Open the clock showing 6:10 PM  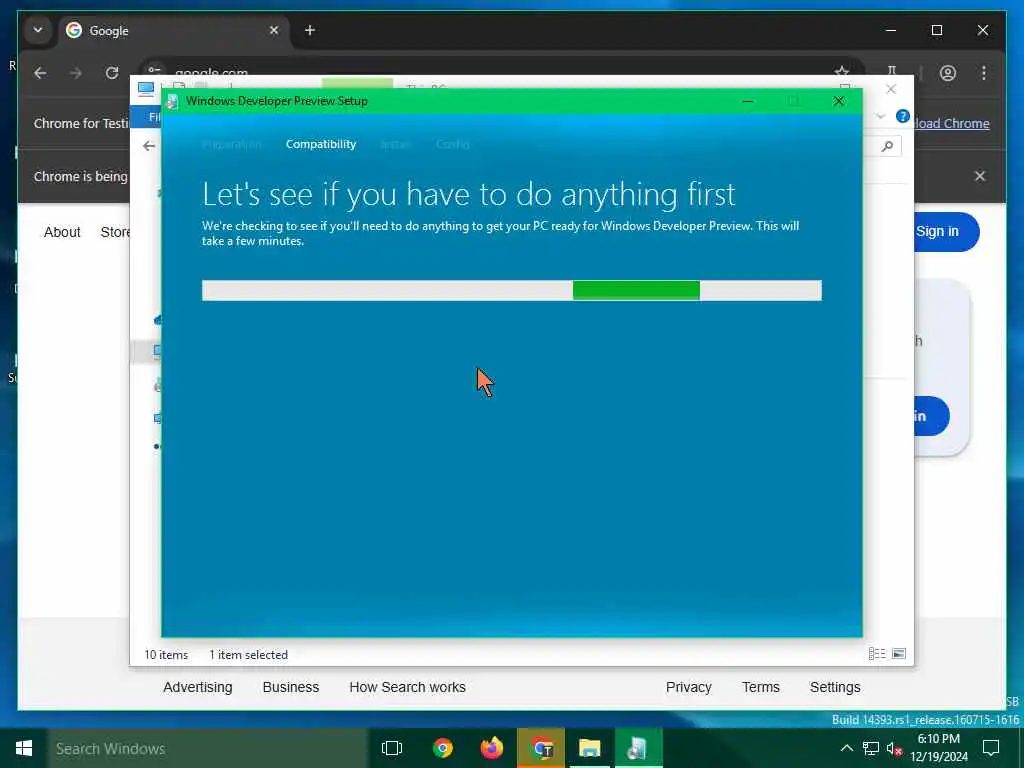[938, 748]
